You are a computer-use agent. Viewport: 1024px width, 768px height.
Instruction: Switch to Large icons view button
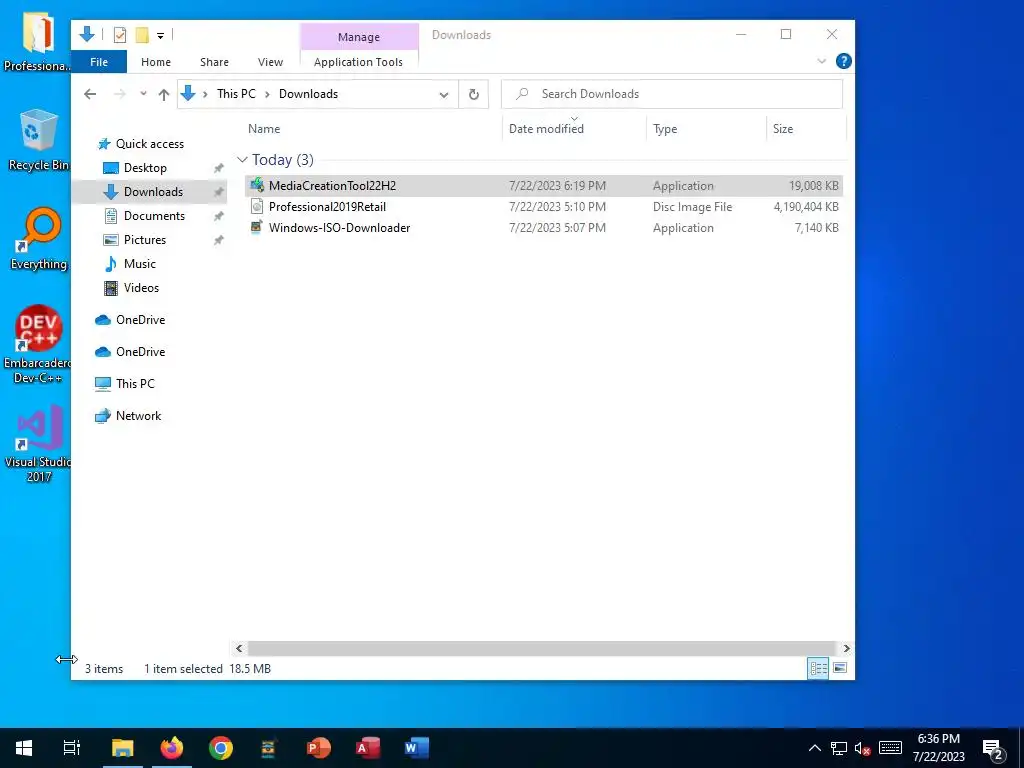coord(840,668)
